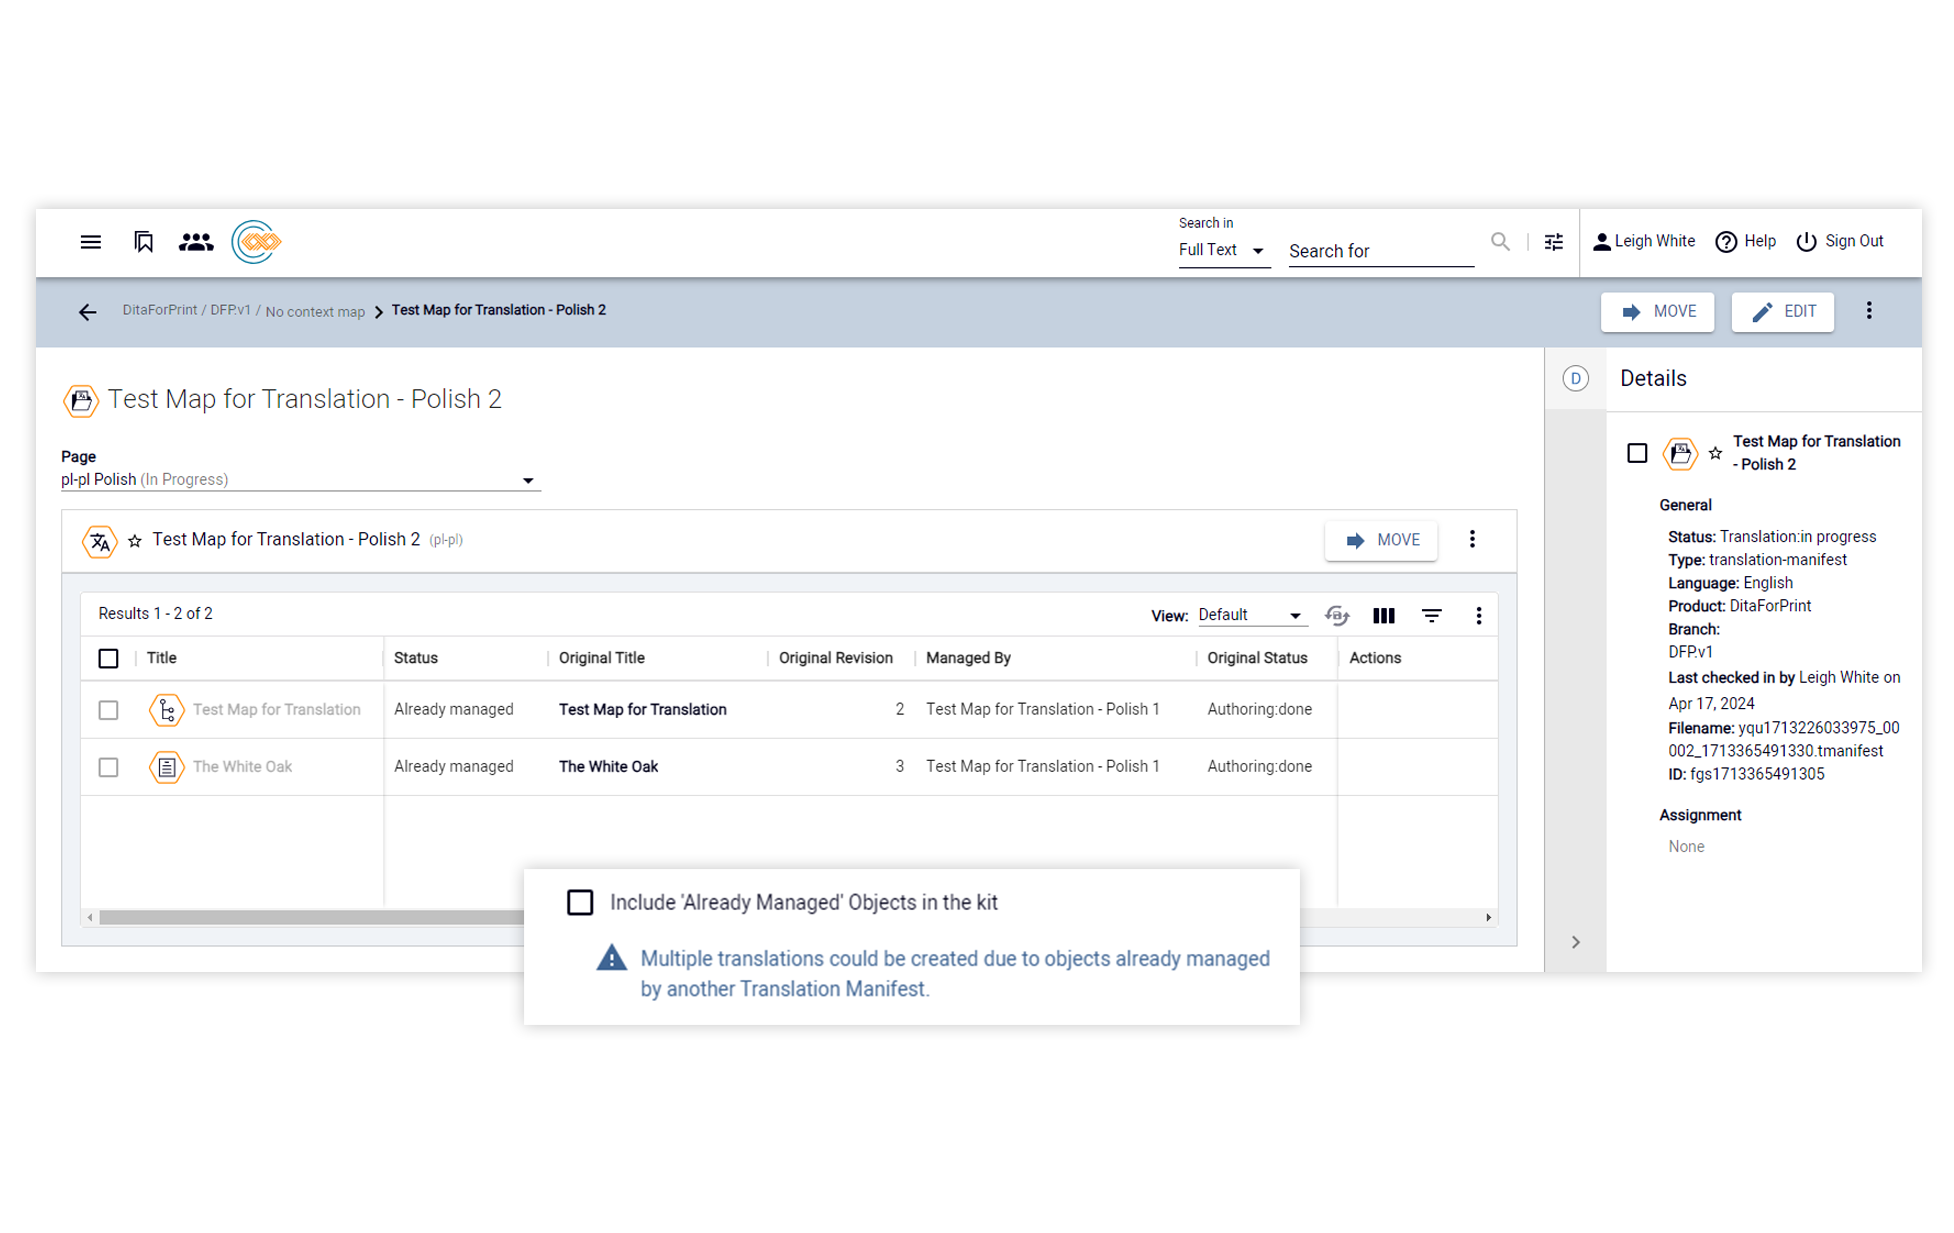Open the View Default dropdown
This screenshot has width=1954, height=1233.
pyautogui.click(x=1251, y=615)
